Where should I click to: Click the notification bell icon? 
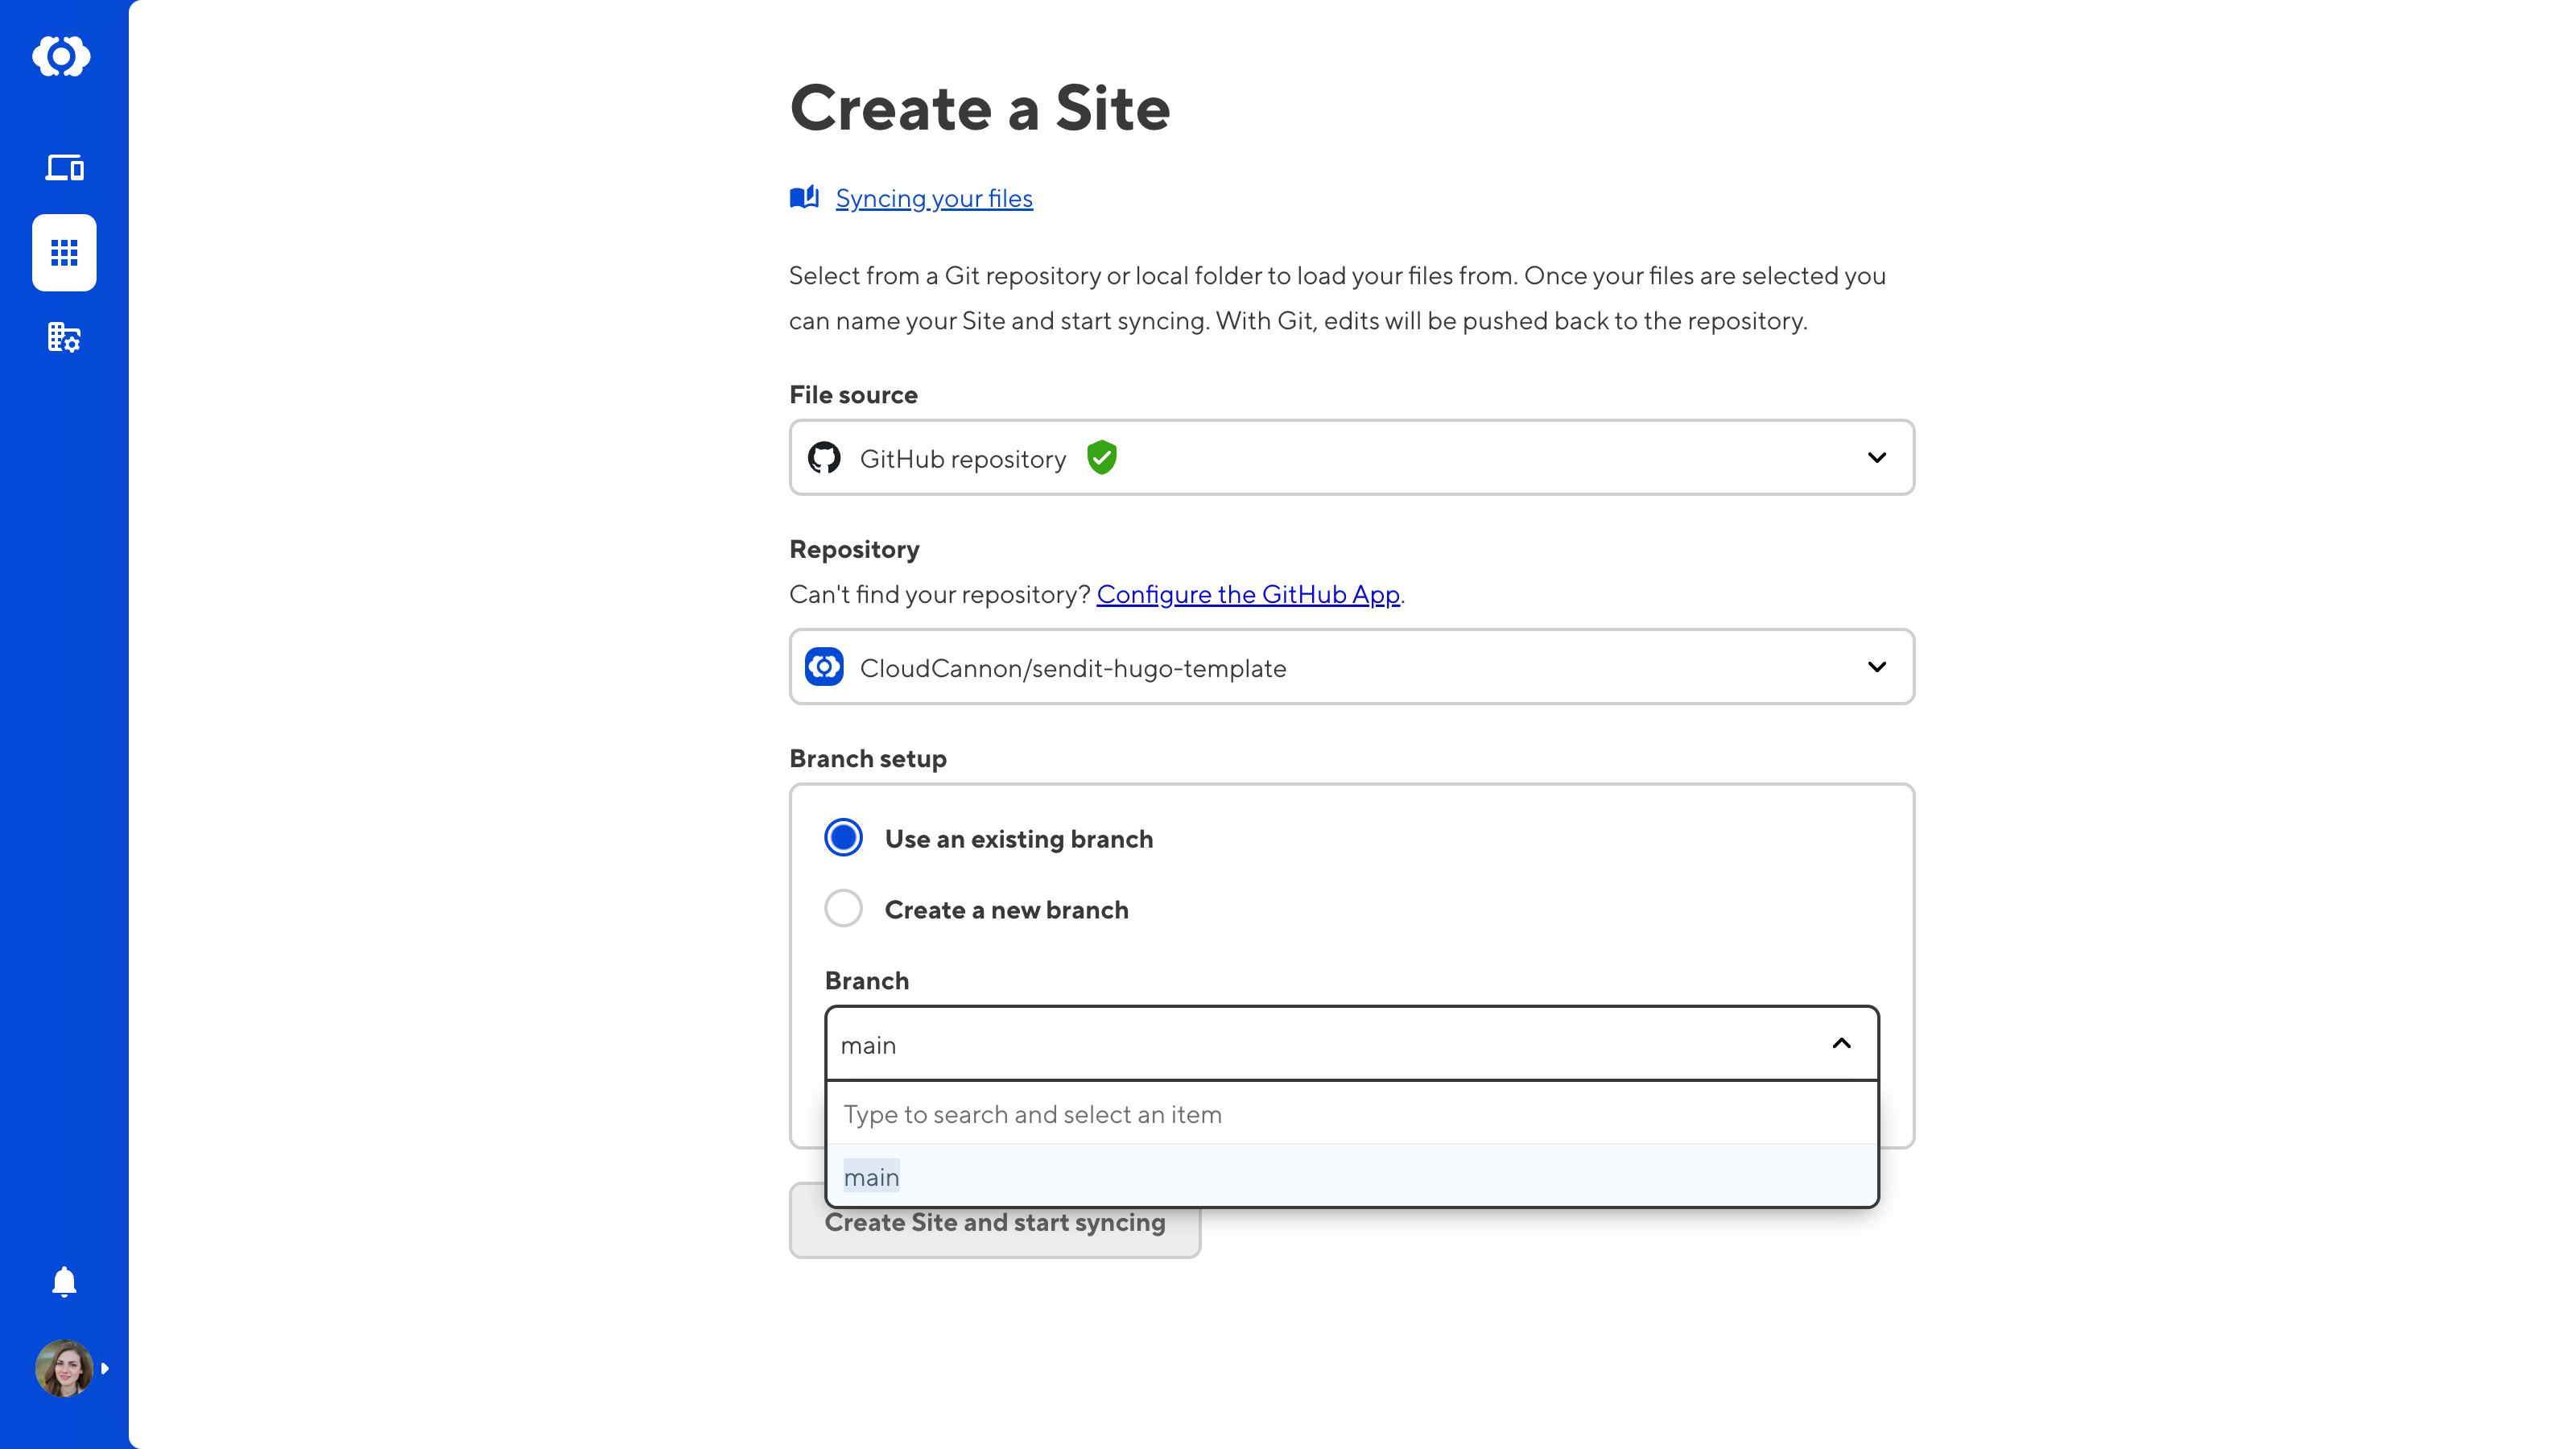pos(64,1282)
